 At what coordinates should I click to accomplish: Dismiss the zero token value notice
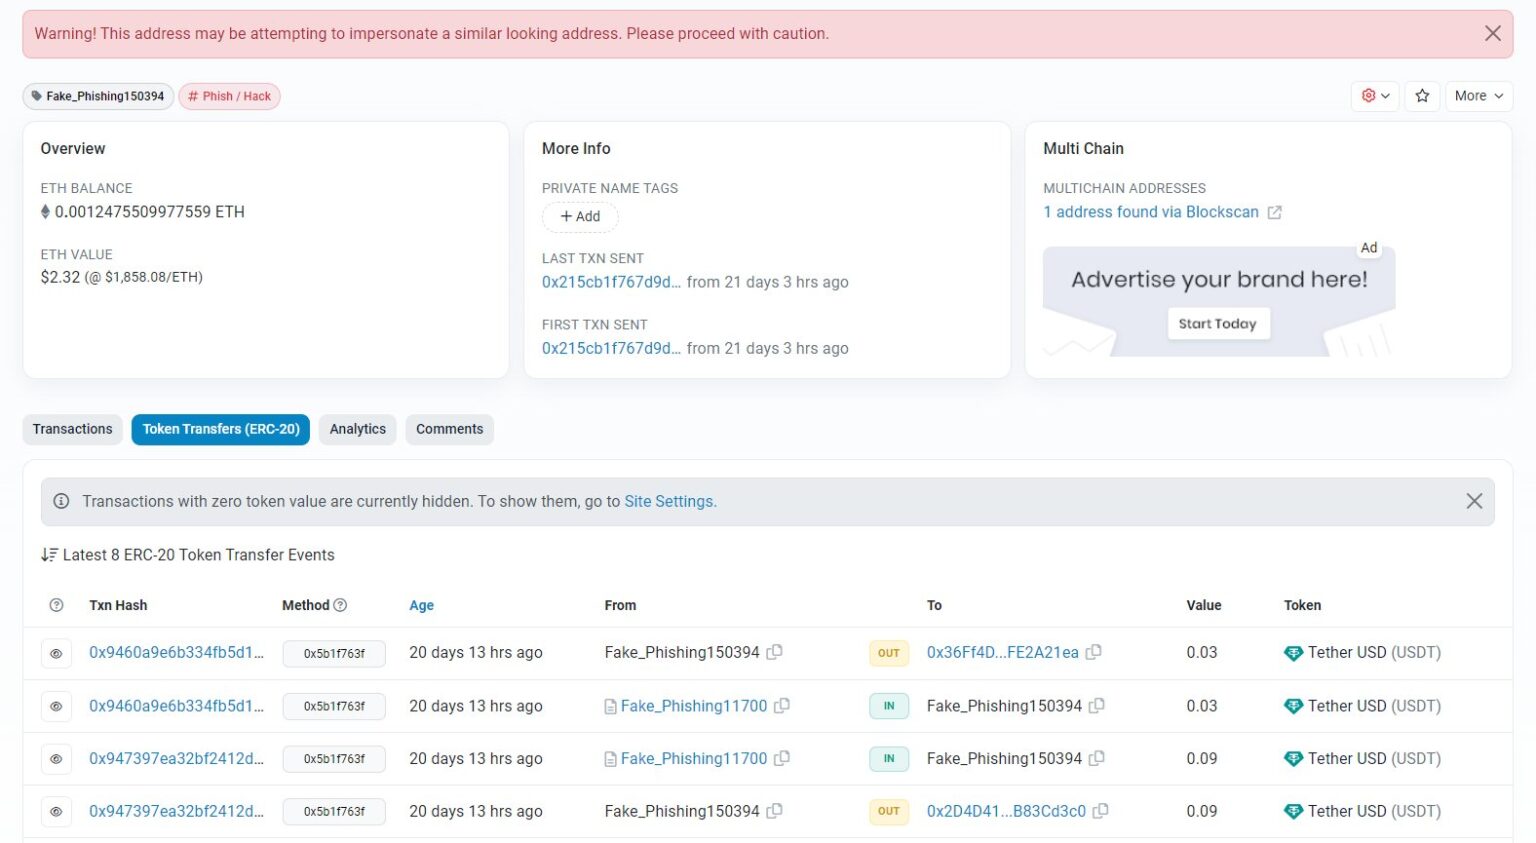[1474, 501]
